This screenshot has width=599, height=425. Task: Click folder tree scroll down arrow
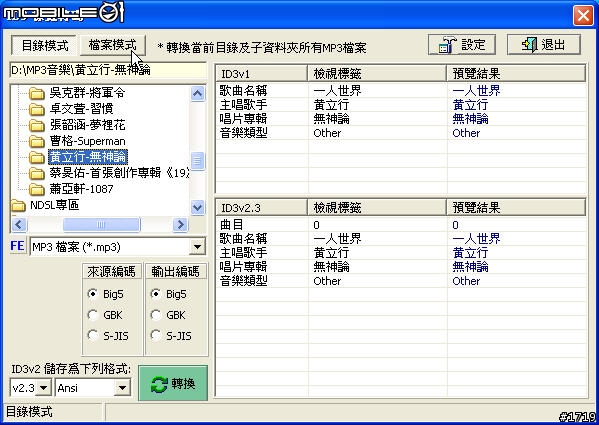click(x=198, y=207)
